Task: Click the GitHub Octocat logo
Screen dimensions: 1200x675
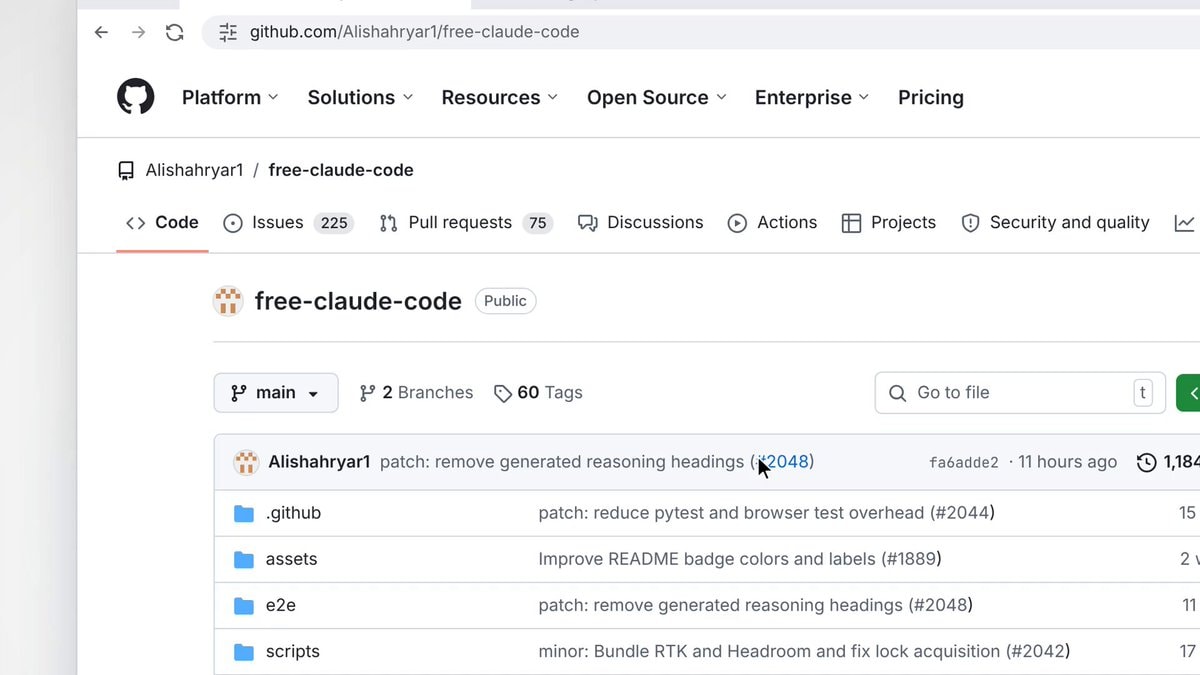Action: pos(136,97)
